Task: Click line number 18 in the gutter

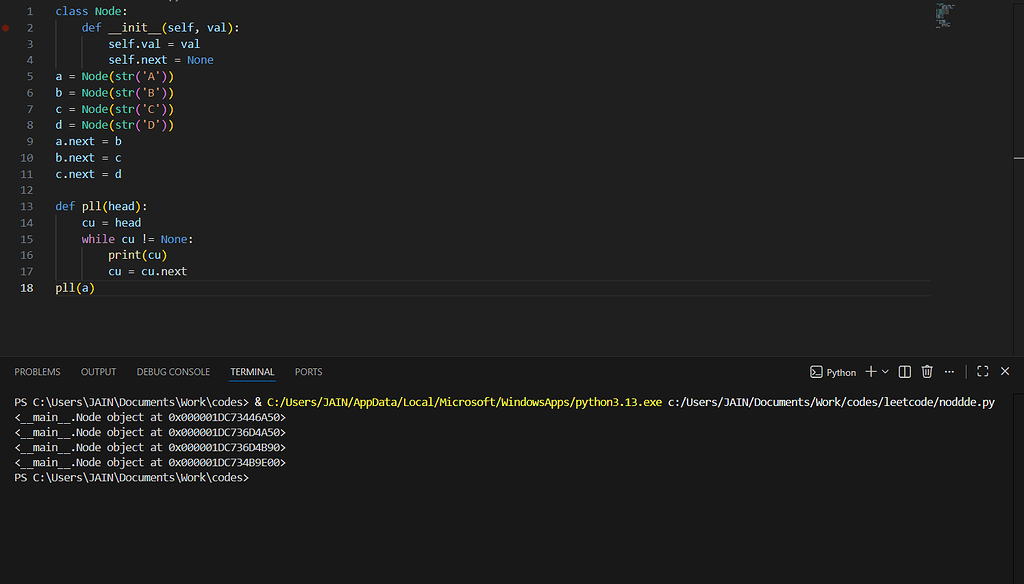Action: click(26, 288)
